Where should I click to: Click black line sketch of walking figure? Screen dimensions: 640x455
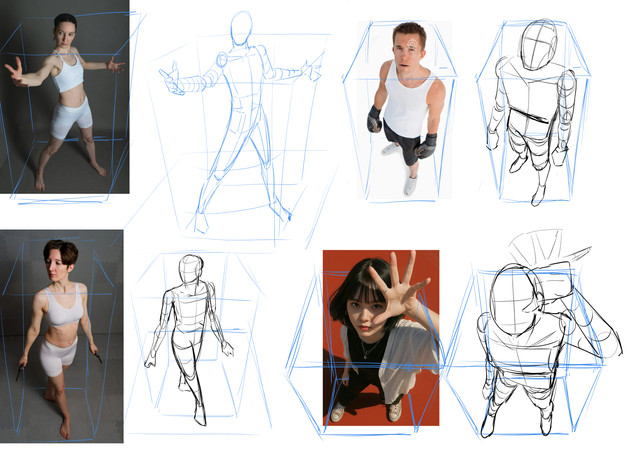189,340
